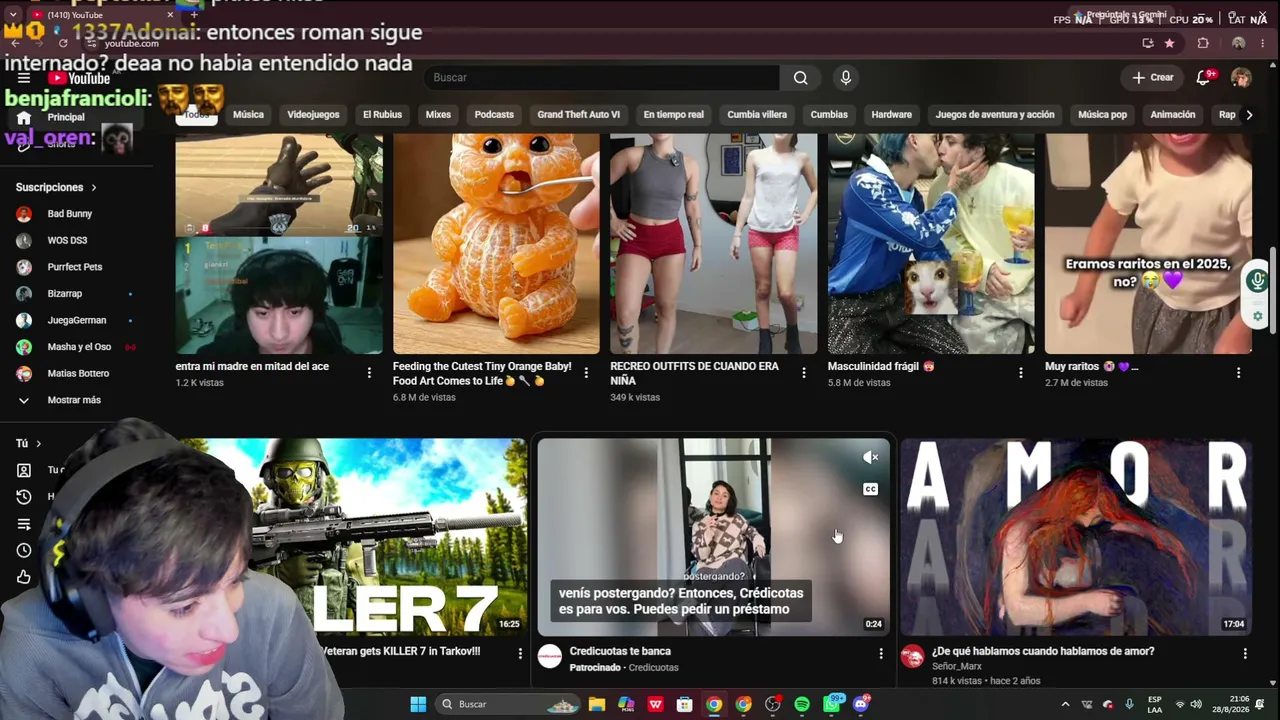
Task: Open options for 'Muy raritos' short
Action: coord(1238,373)
